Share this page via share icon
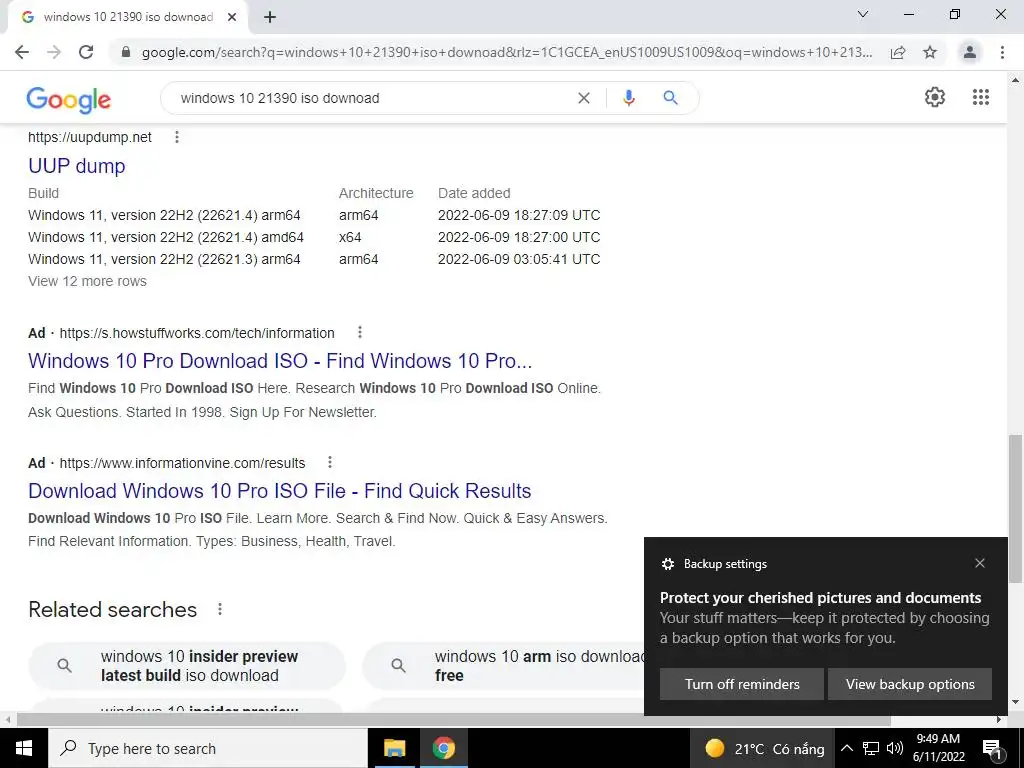This screenshot has width=1024, height=768. pos(898,52)
